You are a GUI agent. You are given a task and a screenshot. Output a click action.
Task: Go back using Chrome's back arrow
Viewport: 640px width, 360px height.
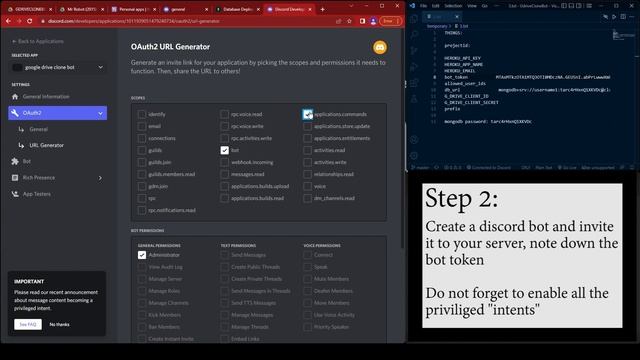(x=9, y=21)
